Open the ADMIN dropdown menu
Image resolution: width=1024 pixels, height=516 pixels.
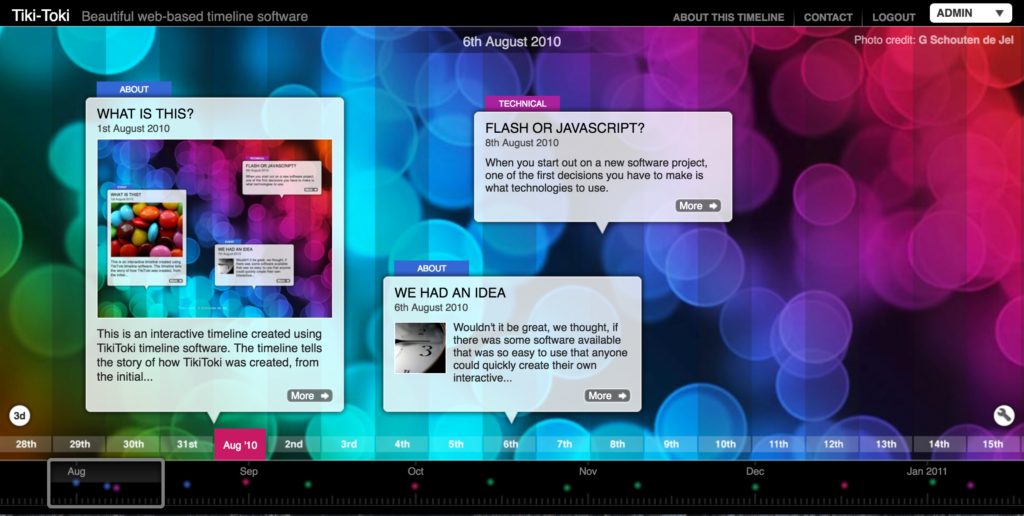coord(970,13)
